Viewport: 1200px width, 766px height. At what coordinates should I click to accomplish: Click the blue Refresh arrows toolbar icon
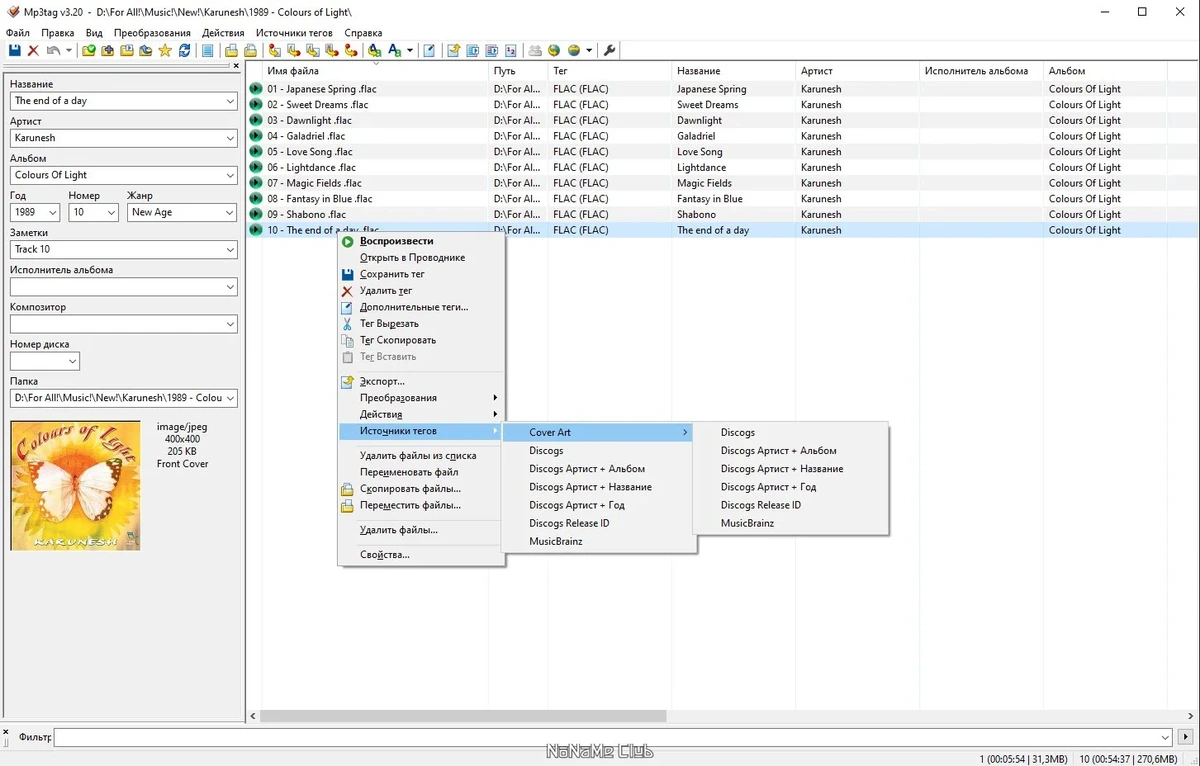[x=184, y=50]
